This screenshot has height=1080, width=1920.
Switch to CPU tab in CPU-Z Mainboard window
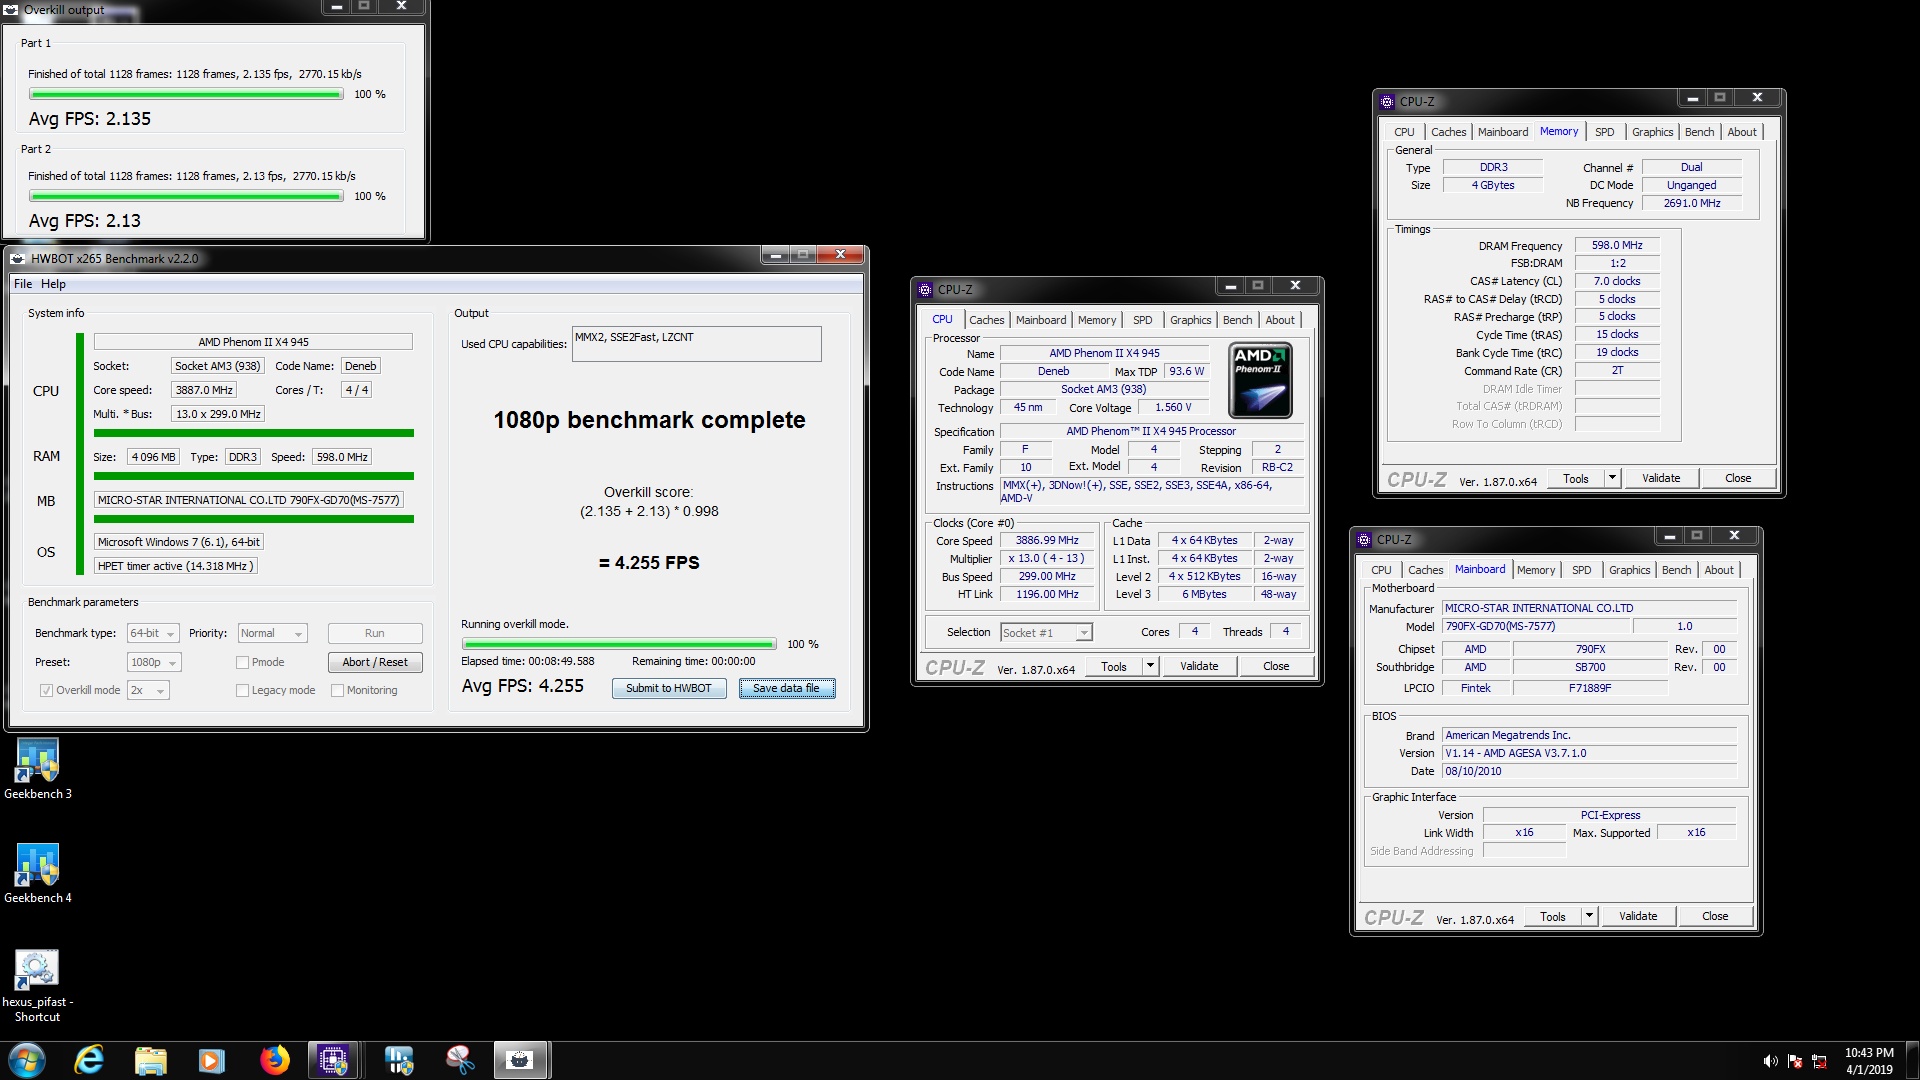click(1381, 570)
